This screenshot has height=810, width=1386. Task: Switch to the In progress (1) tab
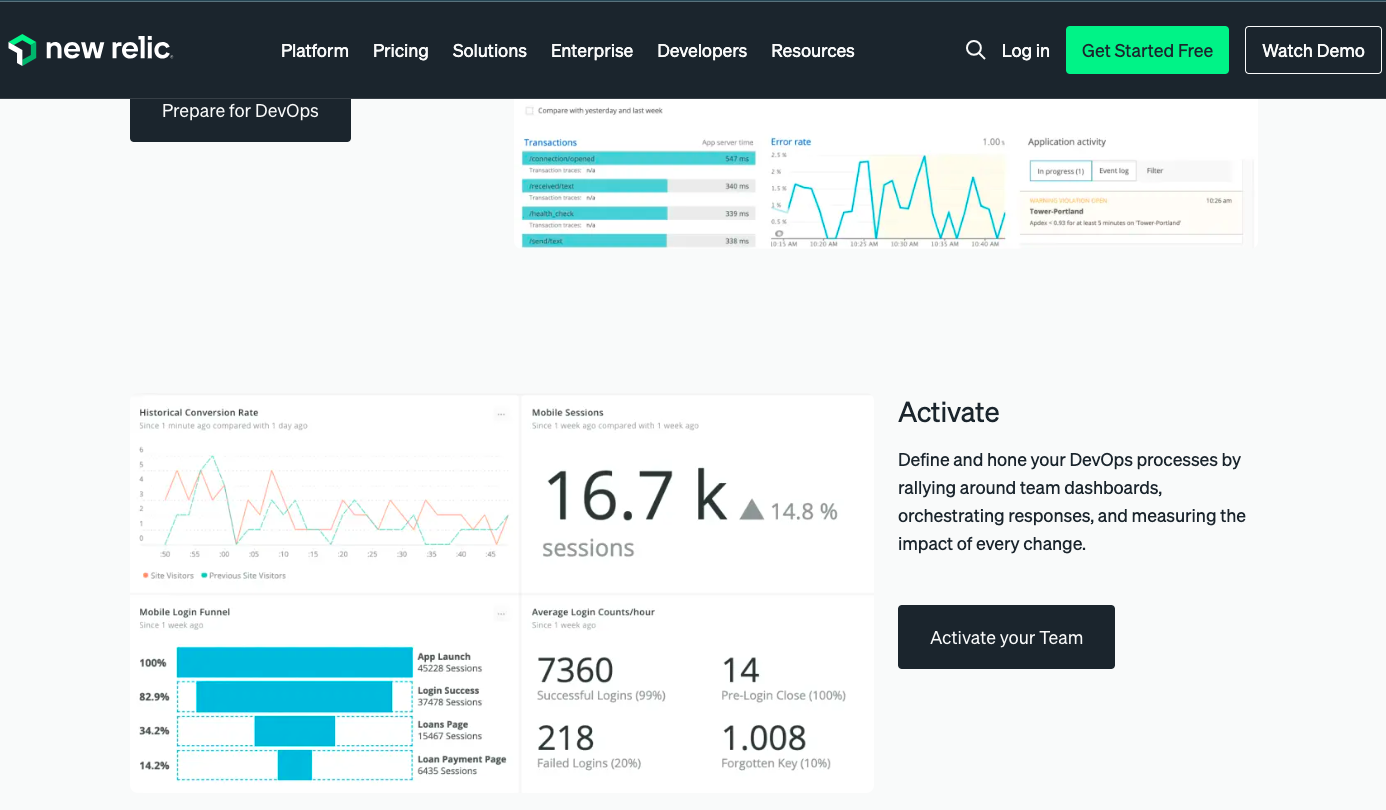coord(1060,171)
